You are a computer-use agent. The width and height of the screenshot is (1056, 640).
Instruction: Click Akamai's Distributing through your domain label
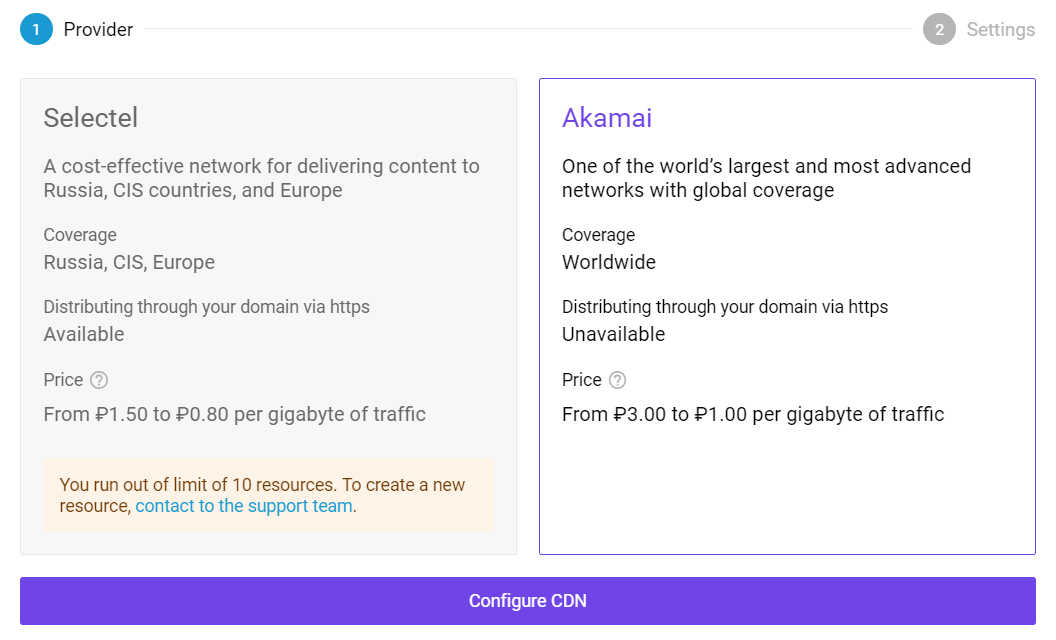[725, 307]
